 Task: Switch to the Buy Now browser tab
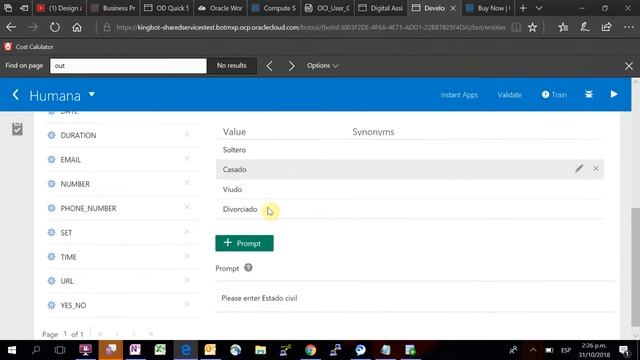[488, 8]
